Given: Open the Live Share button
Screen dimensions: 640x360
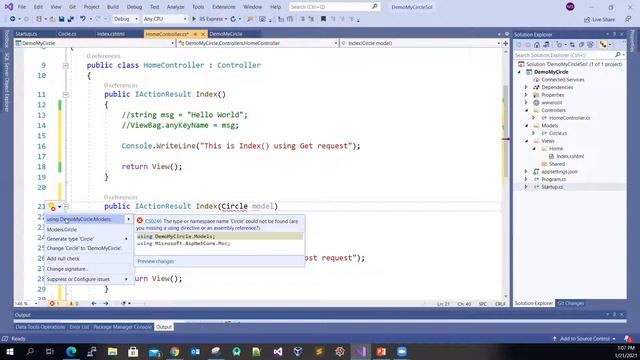Looking at the screenshot, I should point(599,19).
